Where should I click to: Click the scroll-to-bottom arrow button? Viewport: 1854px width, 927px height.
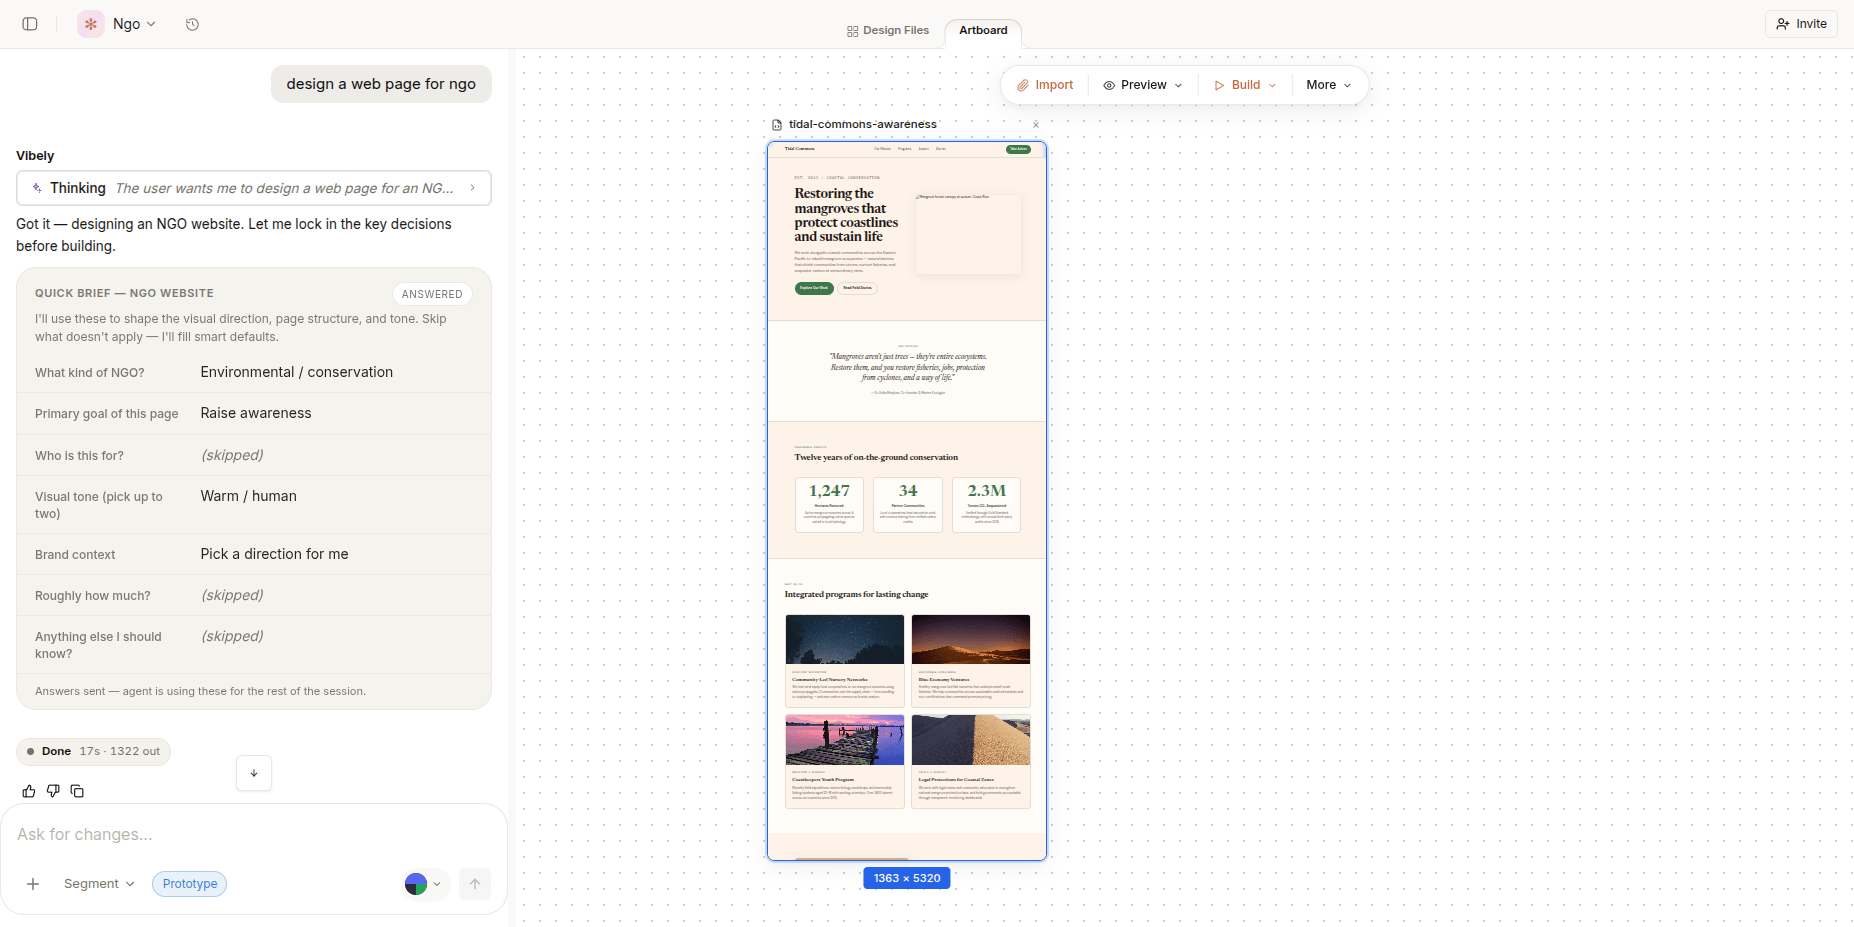(254, 773)
